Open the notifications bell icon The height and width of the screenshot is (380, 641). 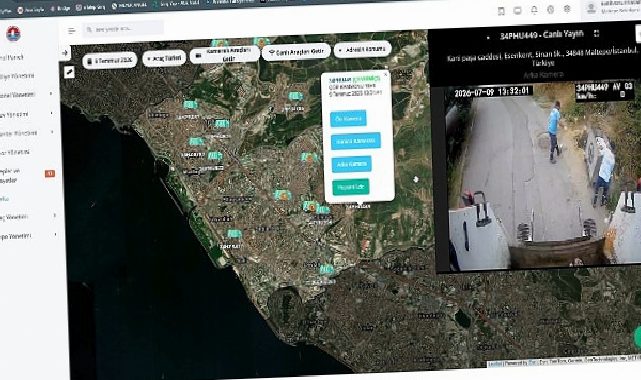[534, 10]
